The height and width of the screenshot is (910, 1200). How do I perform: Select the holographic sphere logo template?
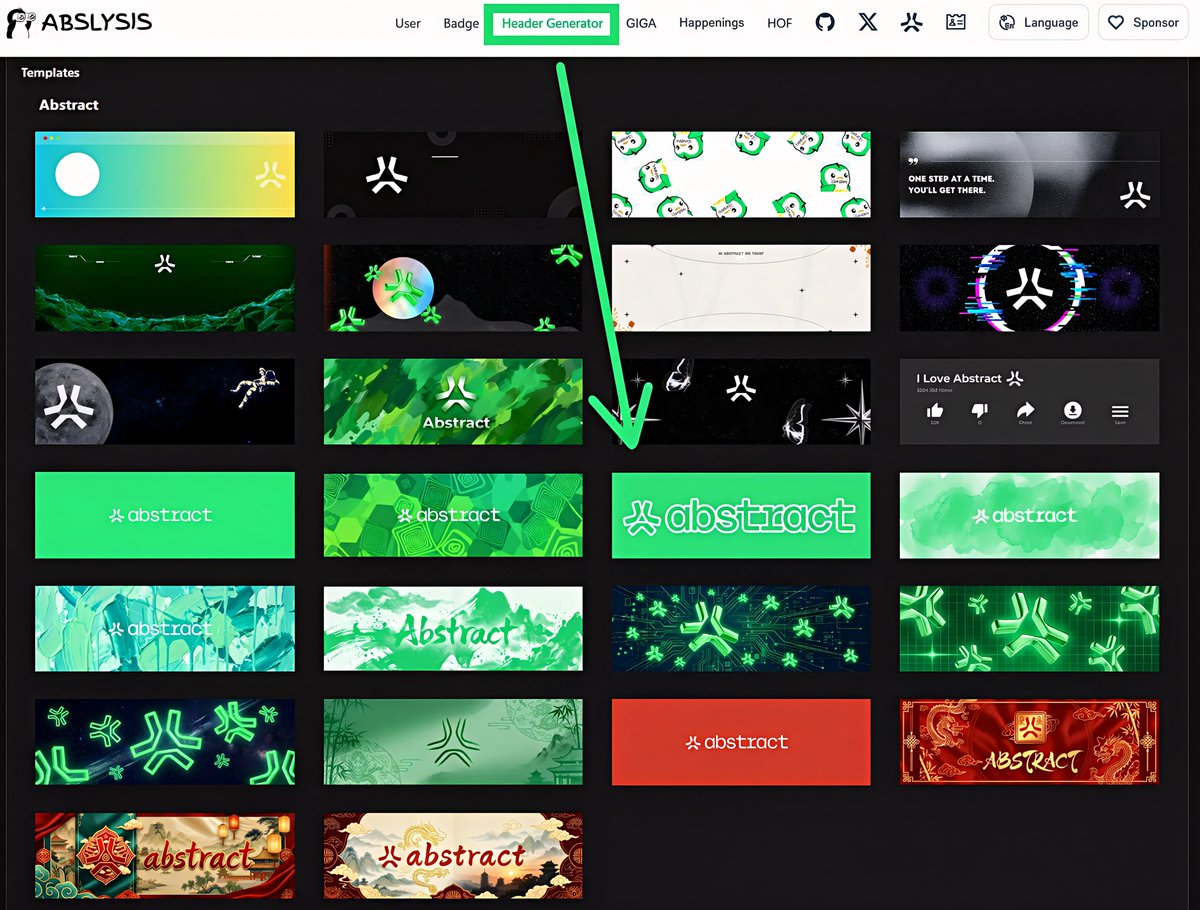(x=453, y=288)
